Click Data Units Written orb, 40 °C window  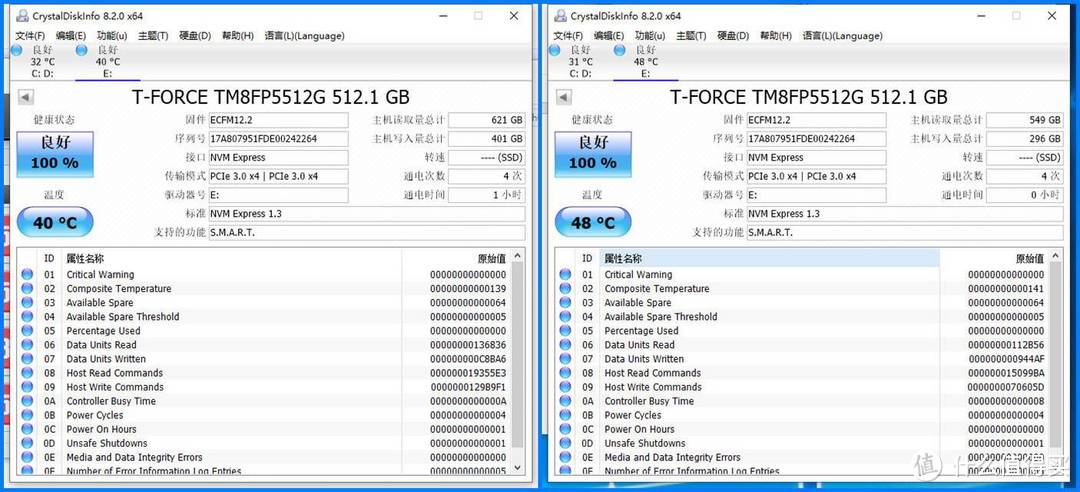27,359
